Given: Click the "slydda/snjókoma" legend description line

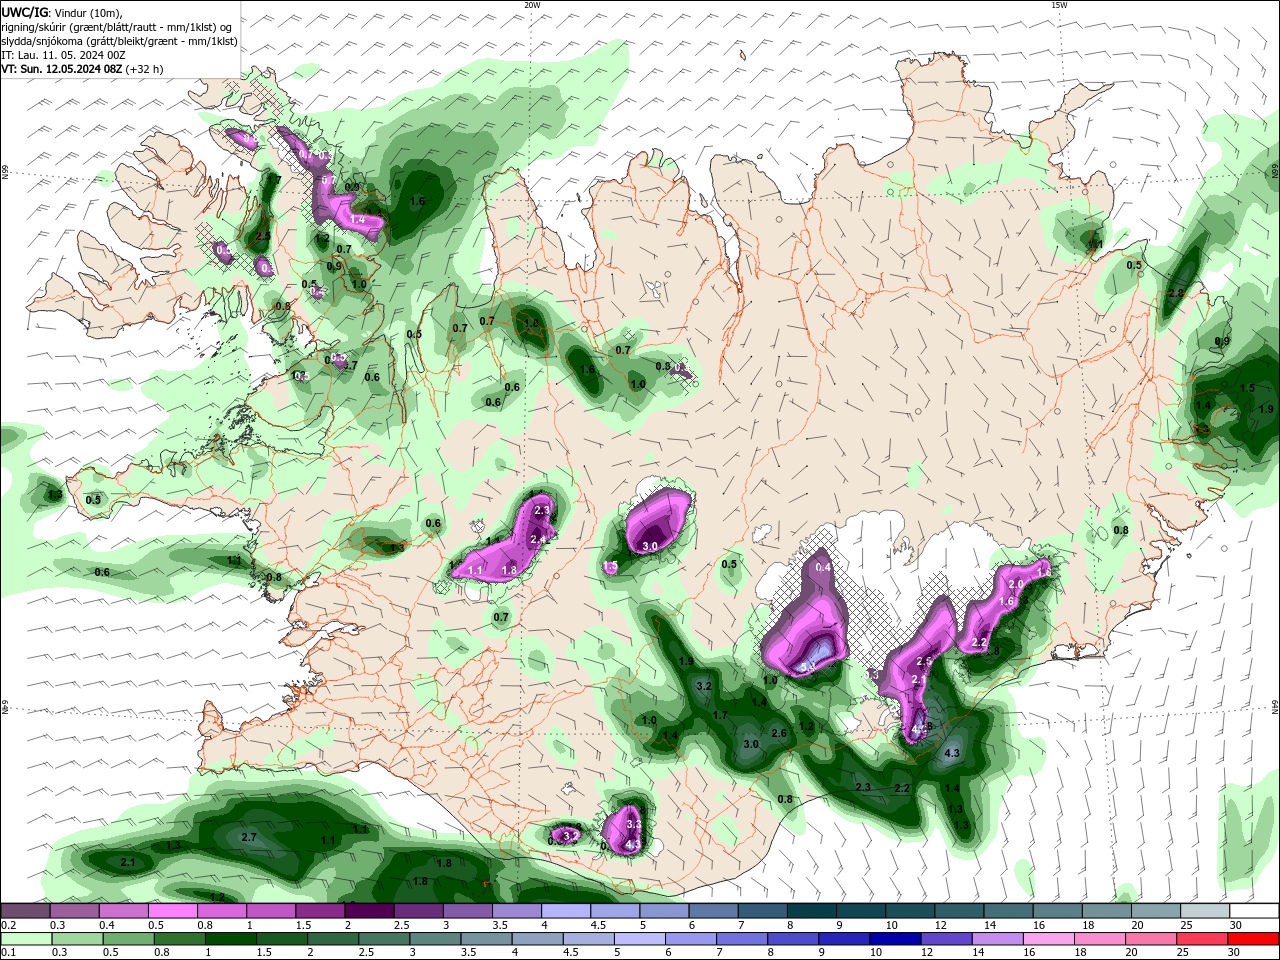Looking at the screenshot, I should pos(119,41).
